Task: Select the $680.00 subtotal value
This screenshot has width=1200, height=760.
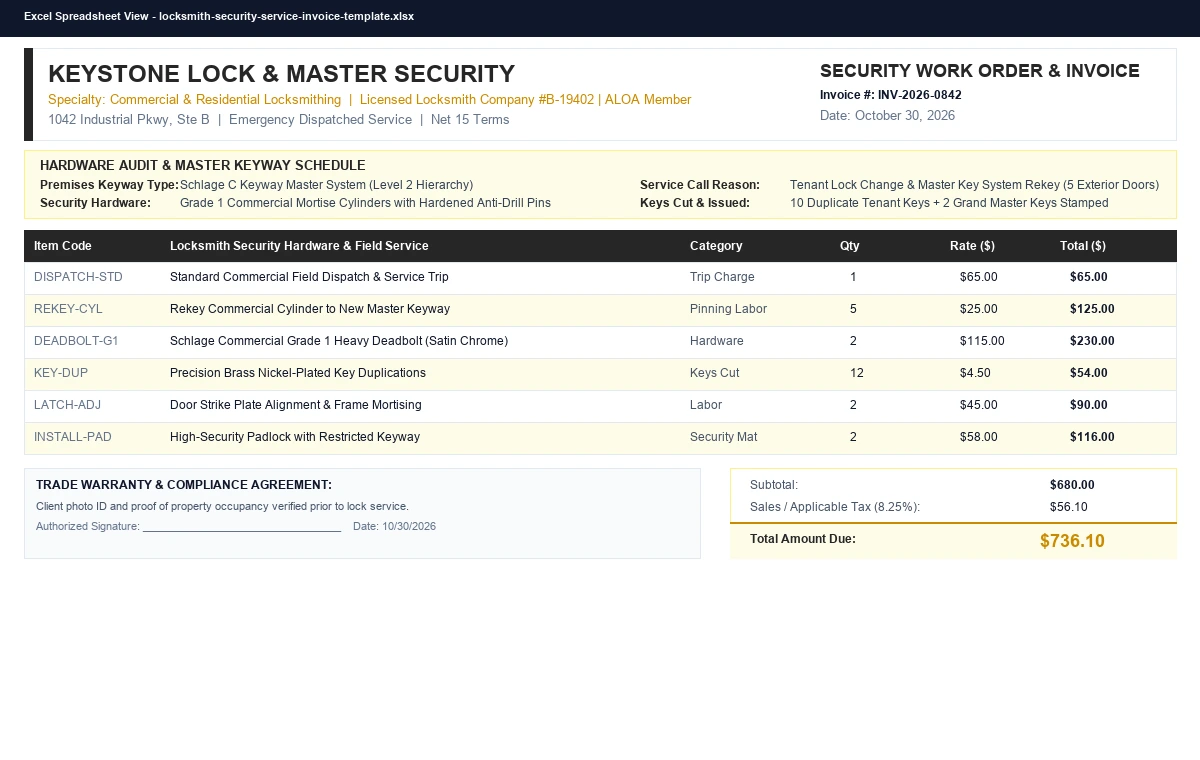Action: point(1072,485)
